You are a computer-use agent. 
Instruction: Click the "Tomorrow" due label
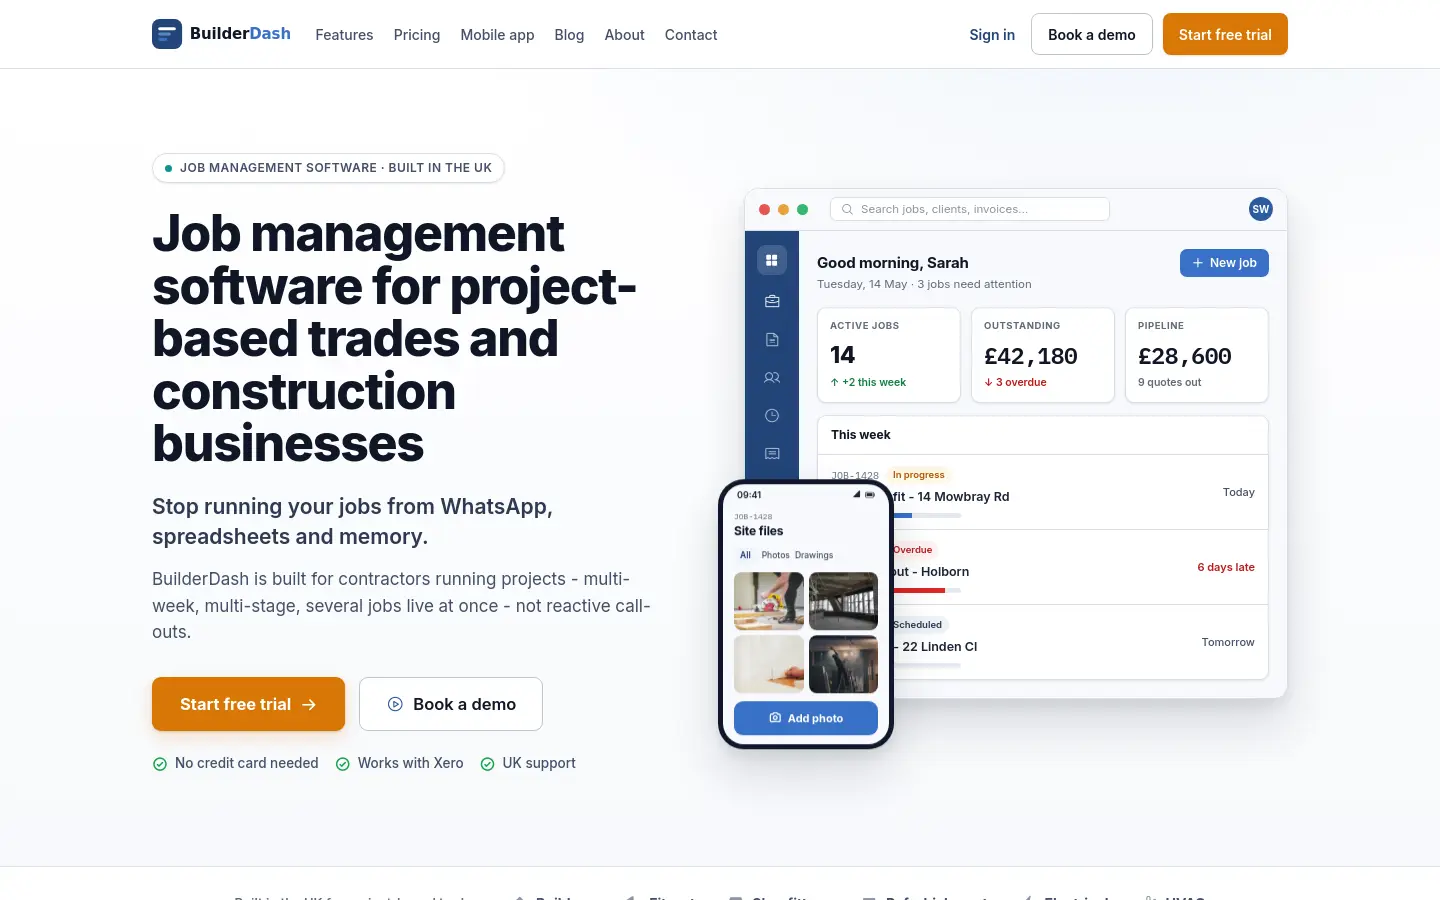1228,642
